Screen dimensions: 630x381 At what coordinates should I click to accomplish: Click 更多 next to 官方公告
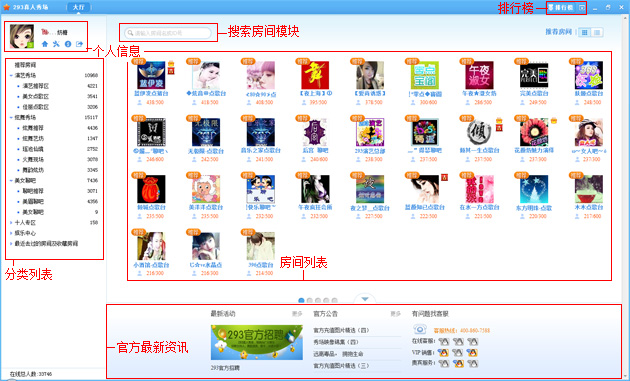[396, 313]
